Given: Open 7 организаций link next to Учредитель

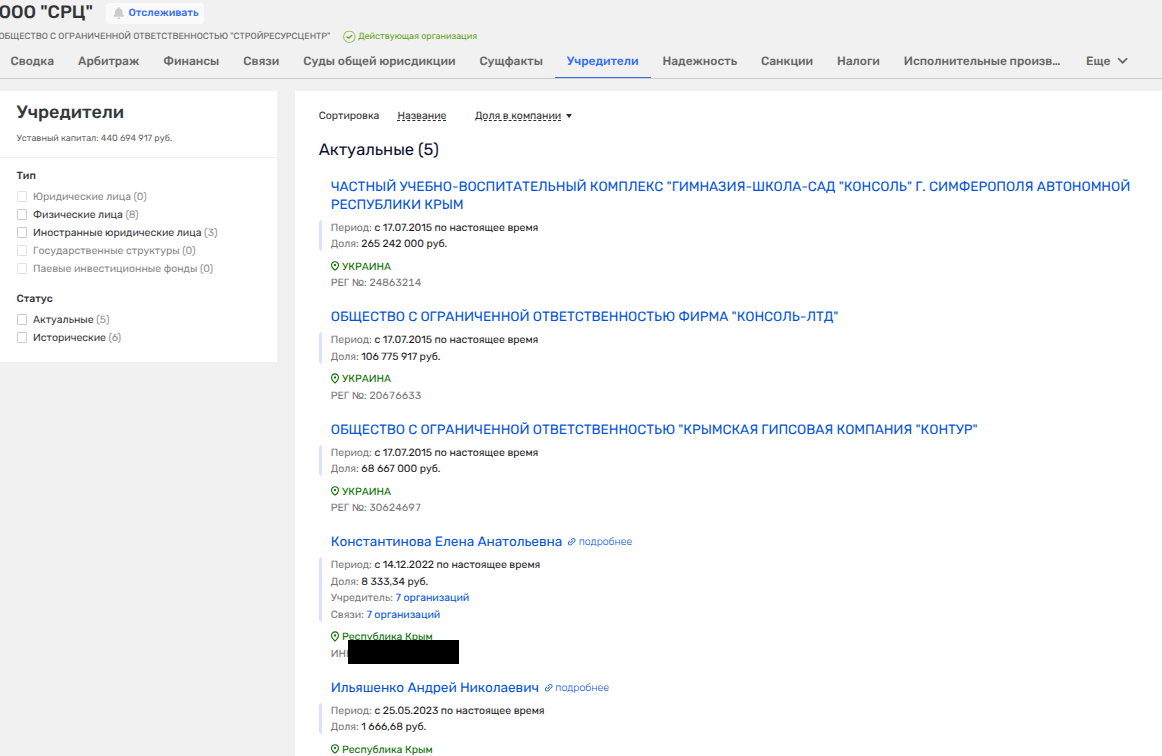Looking at the screenshot, I should (432, 598).
